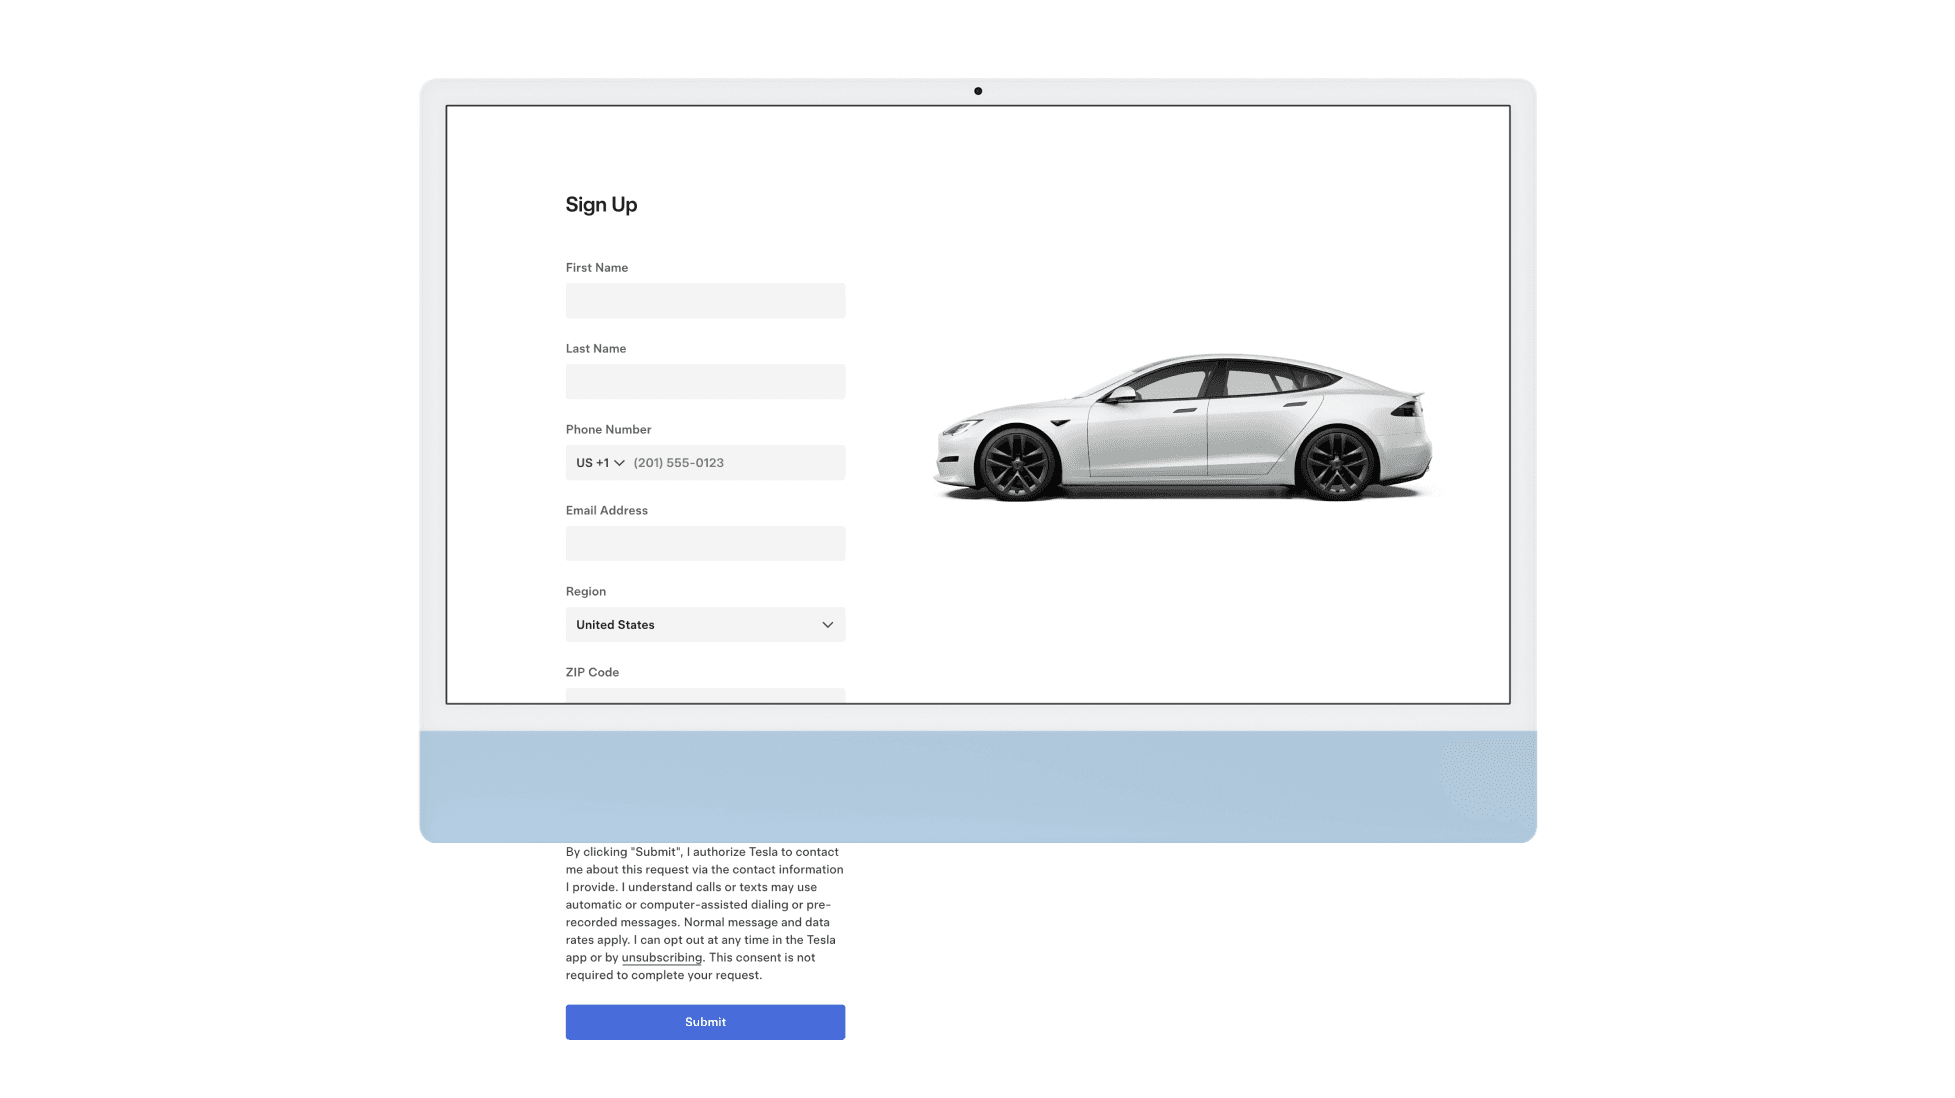Screen dimensions: 1955x1098
Task: Click the Last Name label
Action: click(x=595, y=349)
